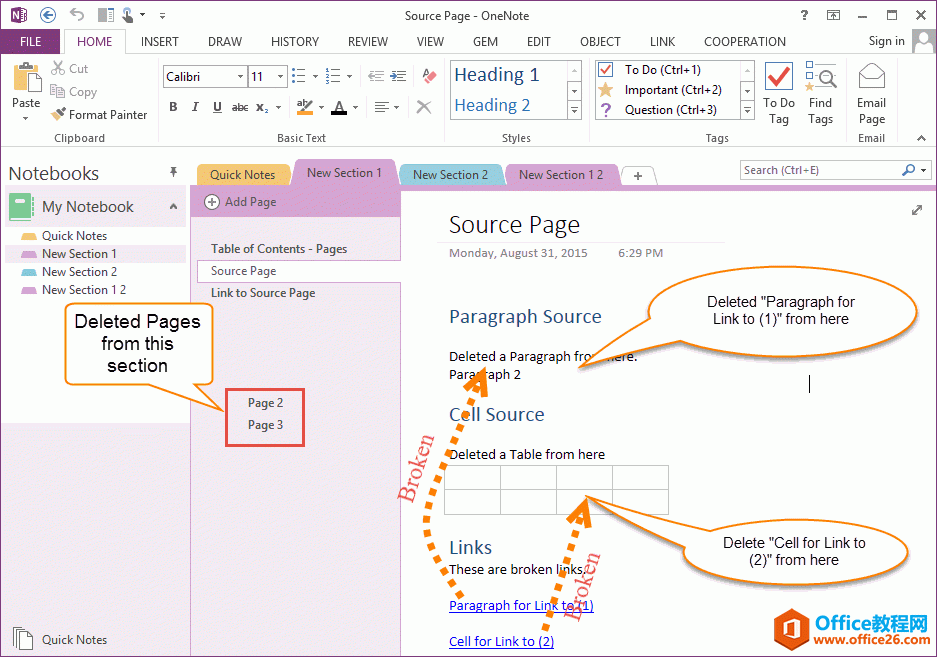The image size is (937, 657).
Task: Click the Search (Ctrl+E) box
Action: (x=820, y=170)
